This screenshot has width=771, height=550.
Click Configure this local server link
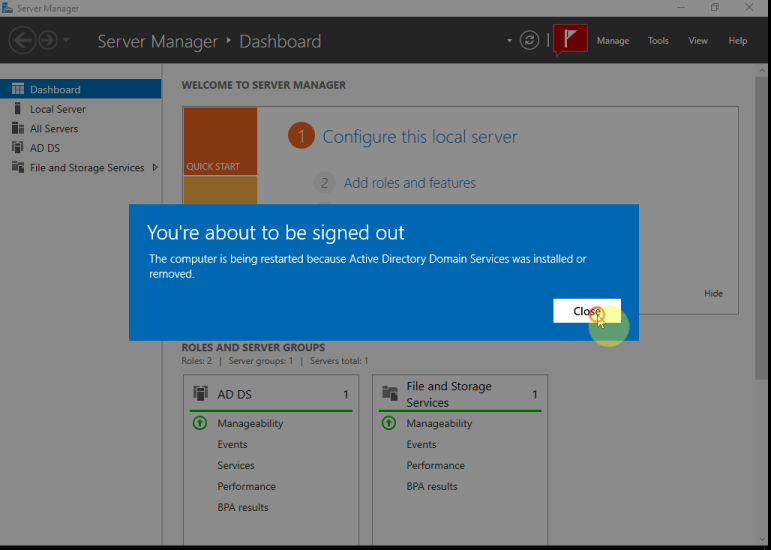click(x=419, y=137)
